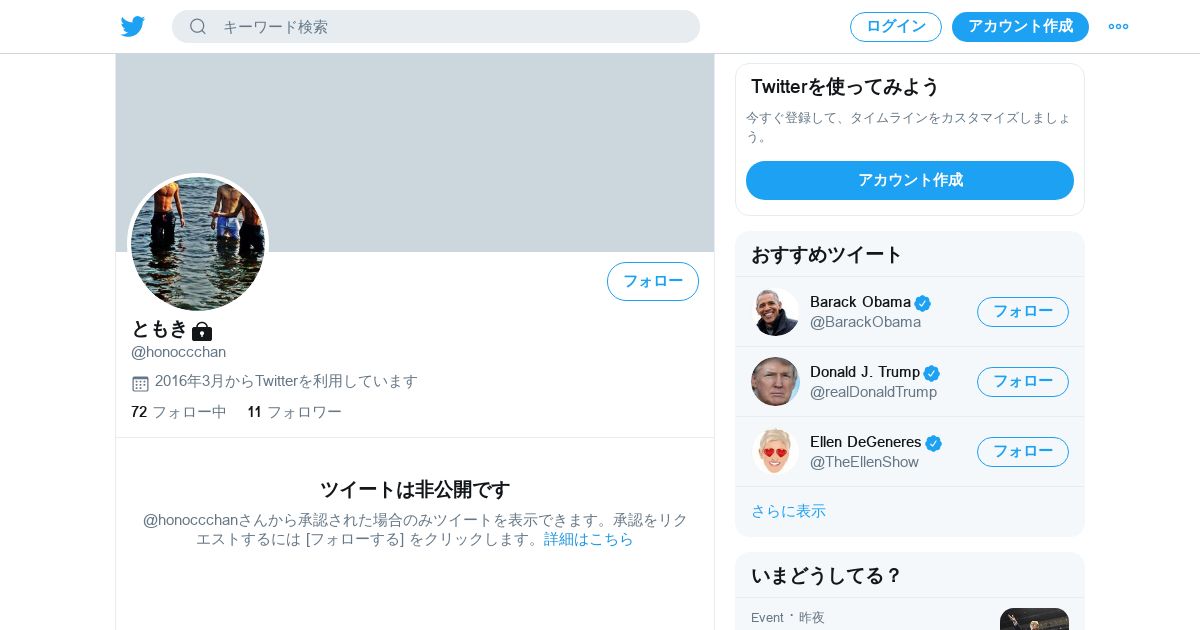
Task: Open Donald J. Trump's avatar
Action: click(x=775, y=381)
